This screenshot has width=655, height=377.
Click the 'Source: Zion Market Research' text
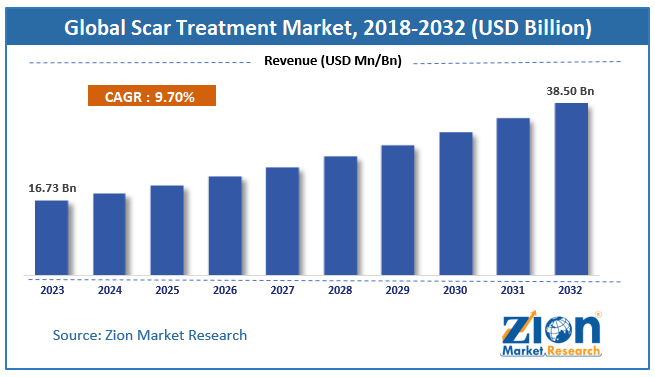150,335
